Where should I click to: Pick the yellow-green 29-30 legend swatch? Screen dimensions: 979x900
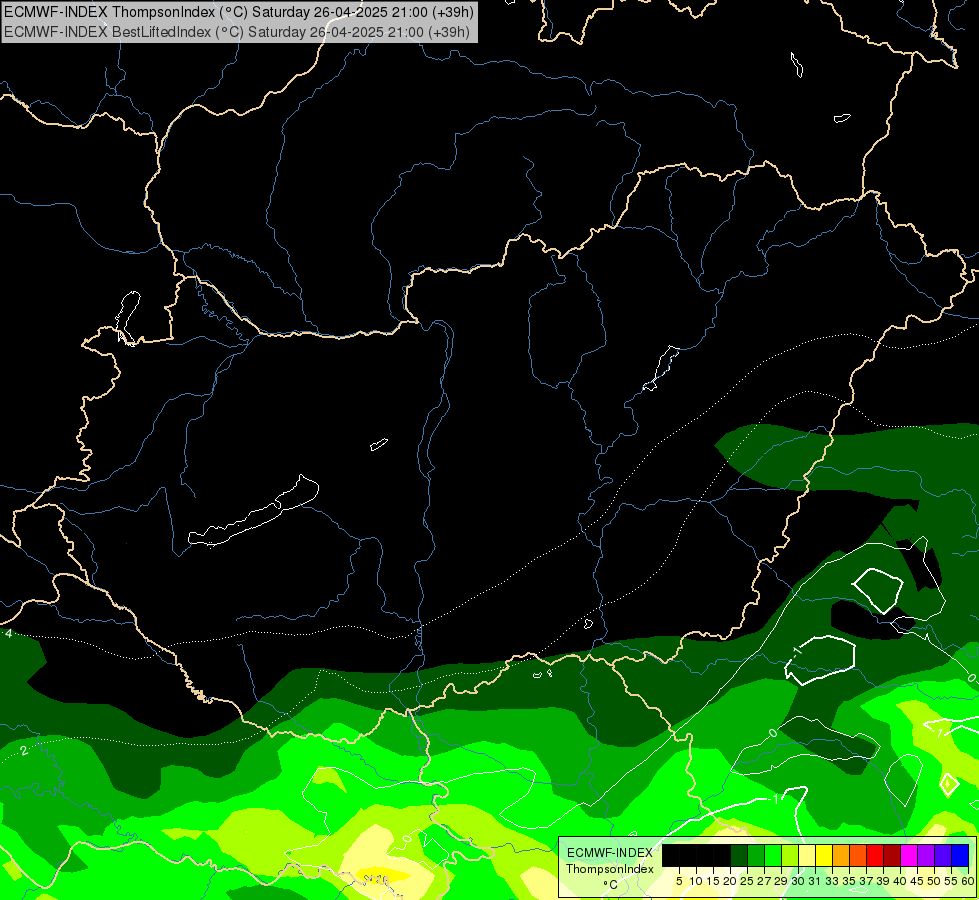click(790, 855)
